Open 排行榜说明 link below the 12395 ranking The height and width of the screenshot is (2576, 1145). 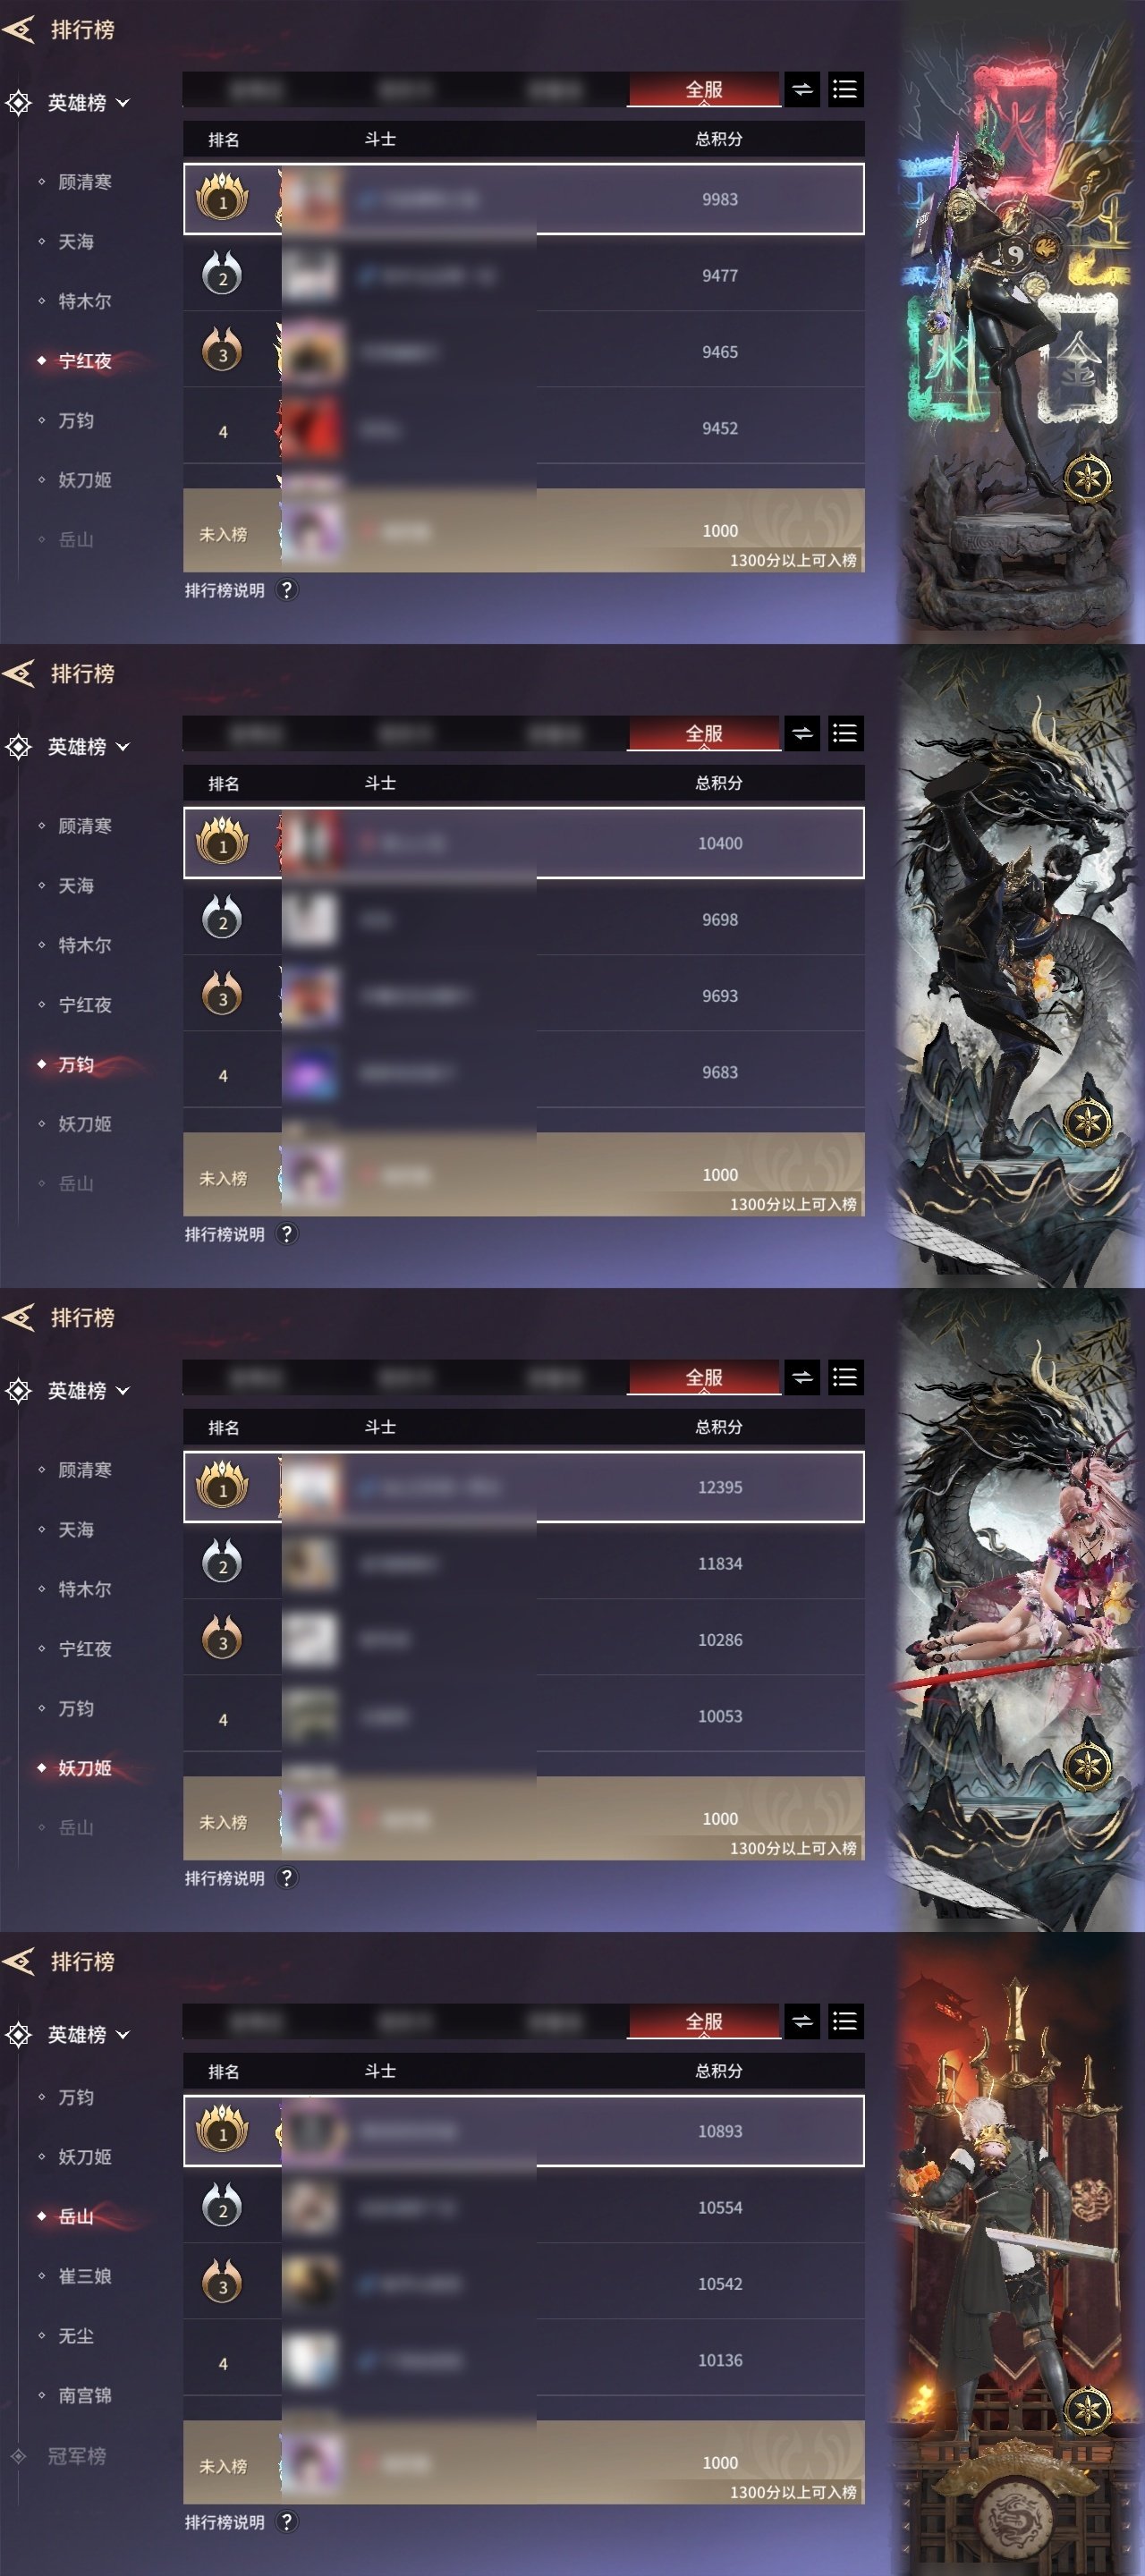(x=225, y=1878)
